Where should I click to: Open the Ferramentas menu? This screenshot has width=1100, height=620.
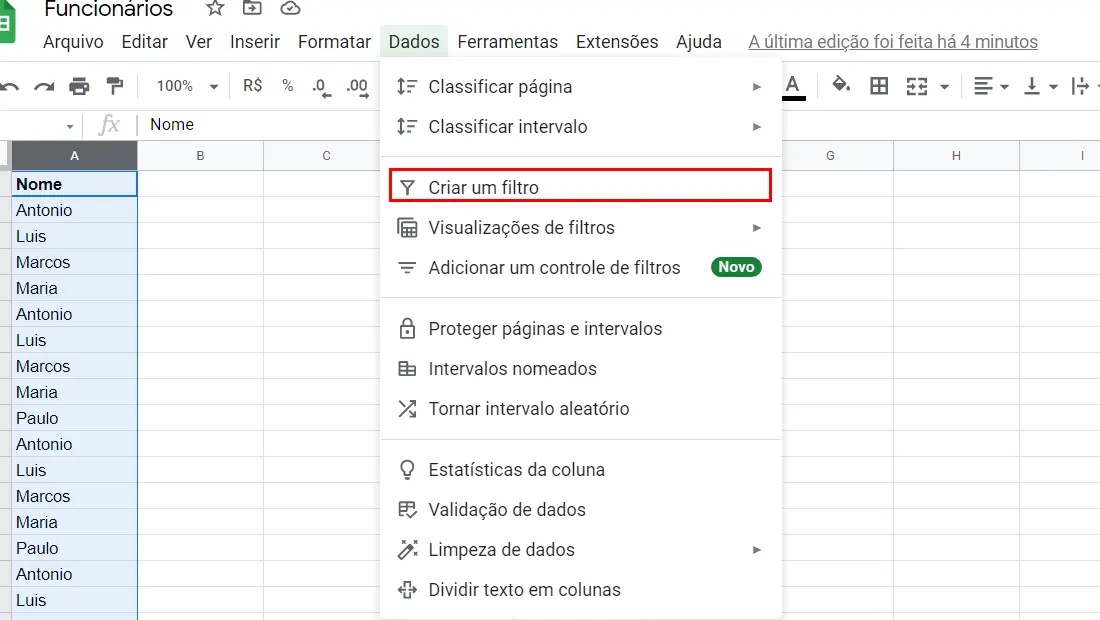pyautogui.click(x=507, y=41)
